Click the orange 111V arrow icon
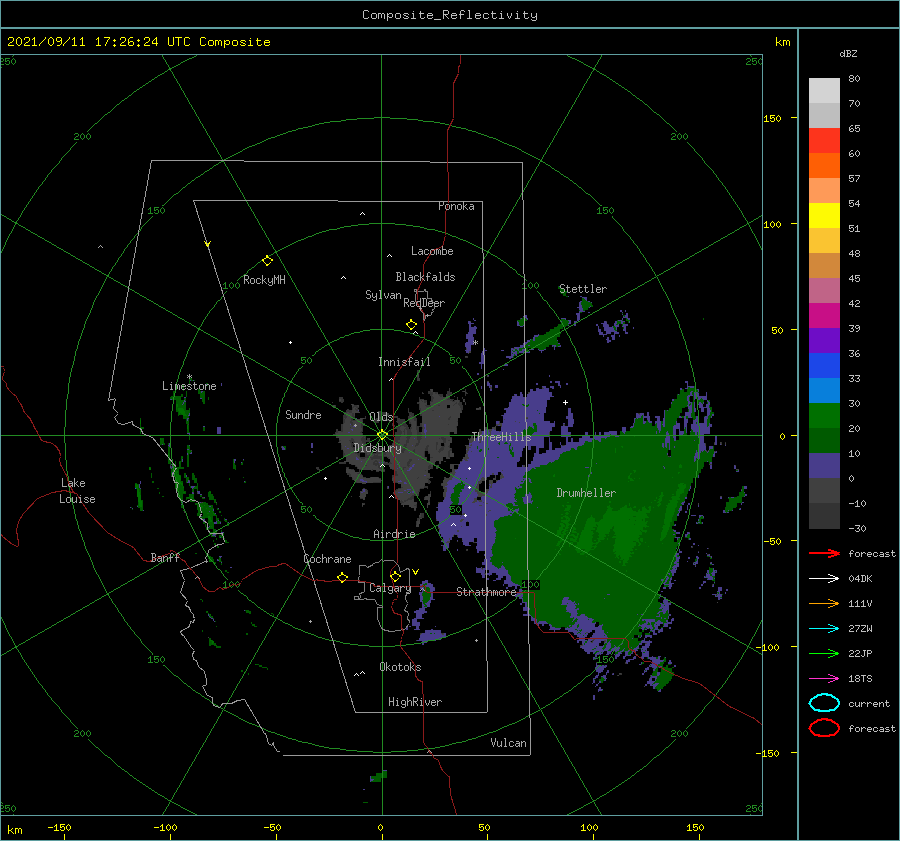Viewport: 900px width, 841px height. point(824,603)
